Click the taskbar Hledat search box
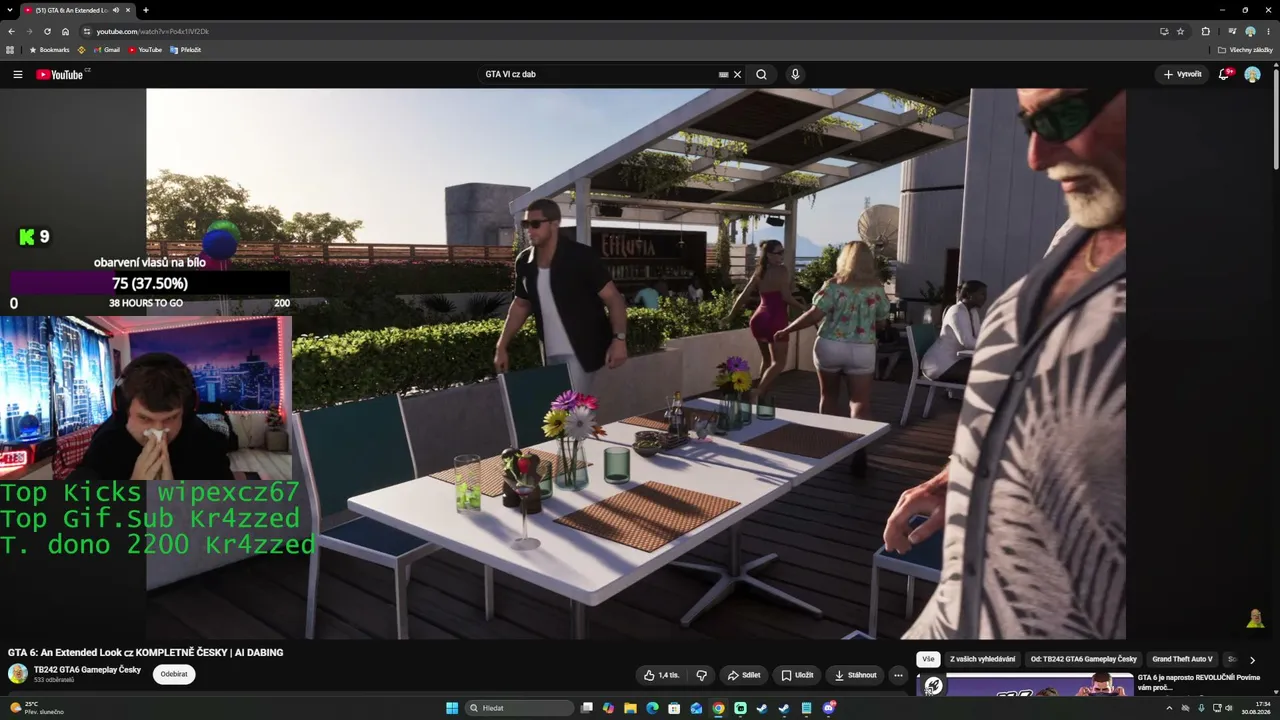Image resolution: width=1280 pixels, height=720 pixels. tap(520, 708)
